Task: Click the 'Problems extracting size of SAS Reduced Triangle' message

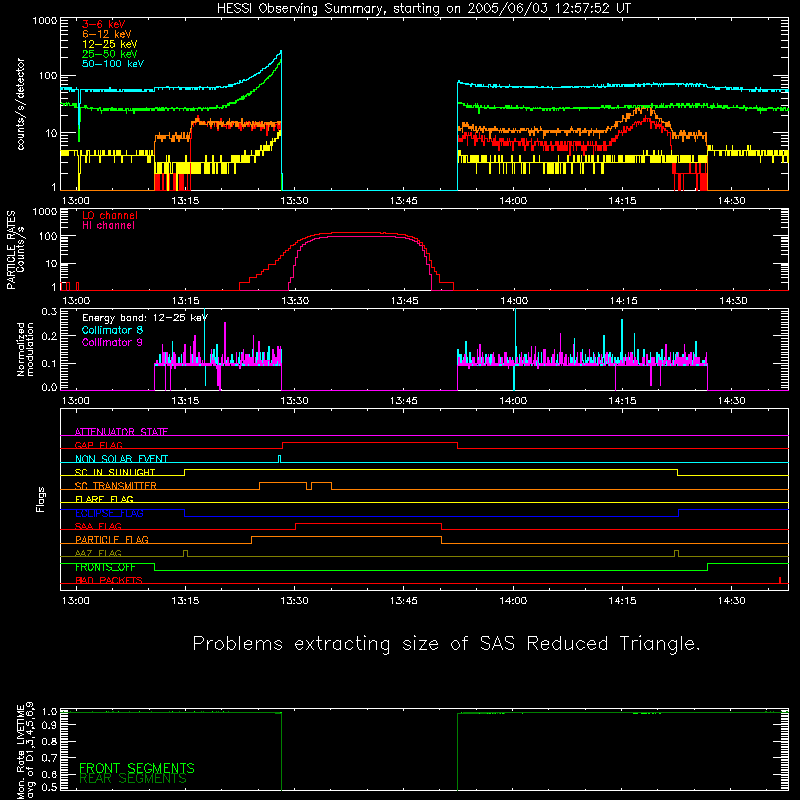Action: pos(446,644)
